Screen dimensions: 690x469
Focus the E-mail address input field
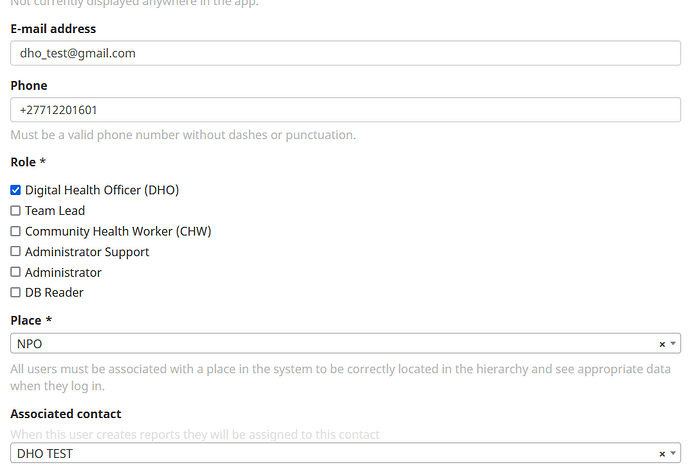point(345,53)
